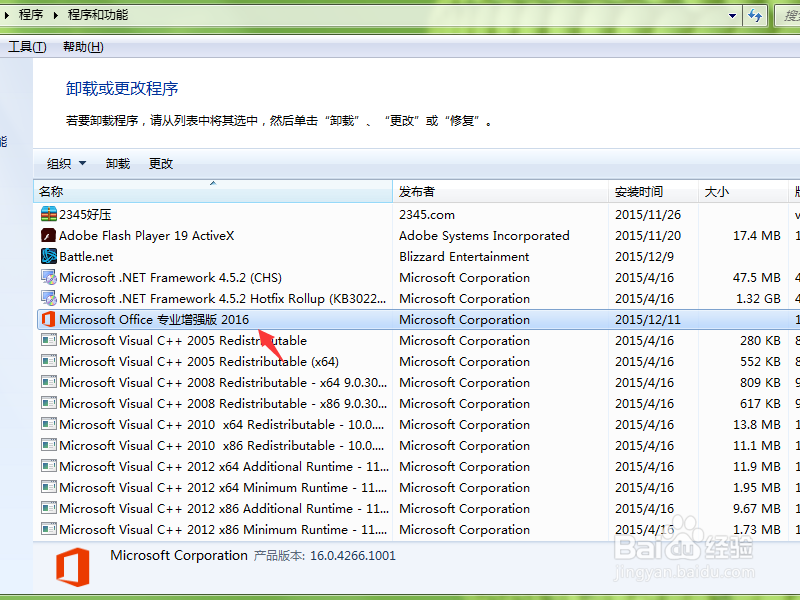Click the 程序和功能 breadcrumb item
Screen dimensions: 800x600
coord(98,15)
